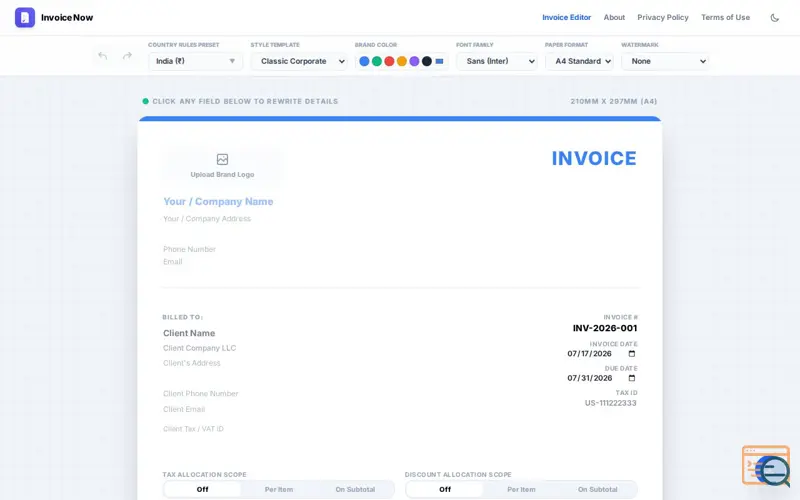Set Tax Allocation Scope to On Subtotal

point(355,489)
